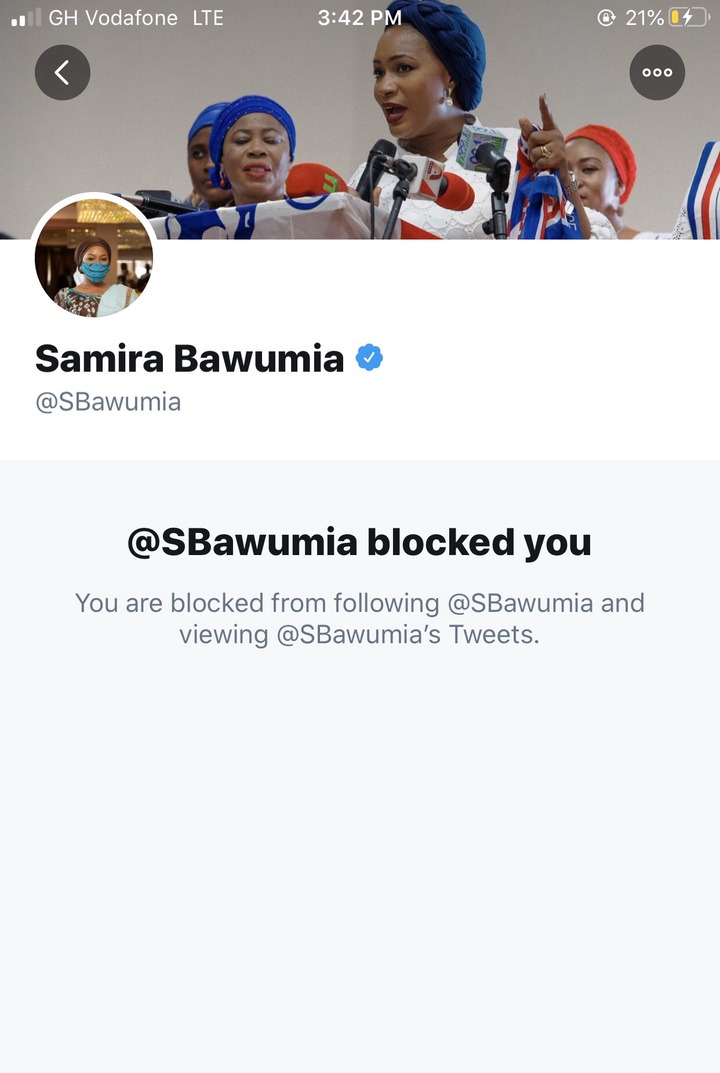Open the three-dot more options menu
Viewport: 720px width, 1073px height.
point(657,73)
